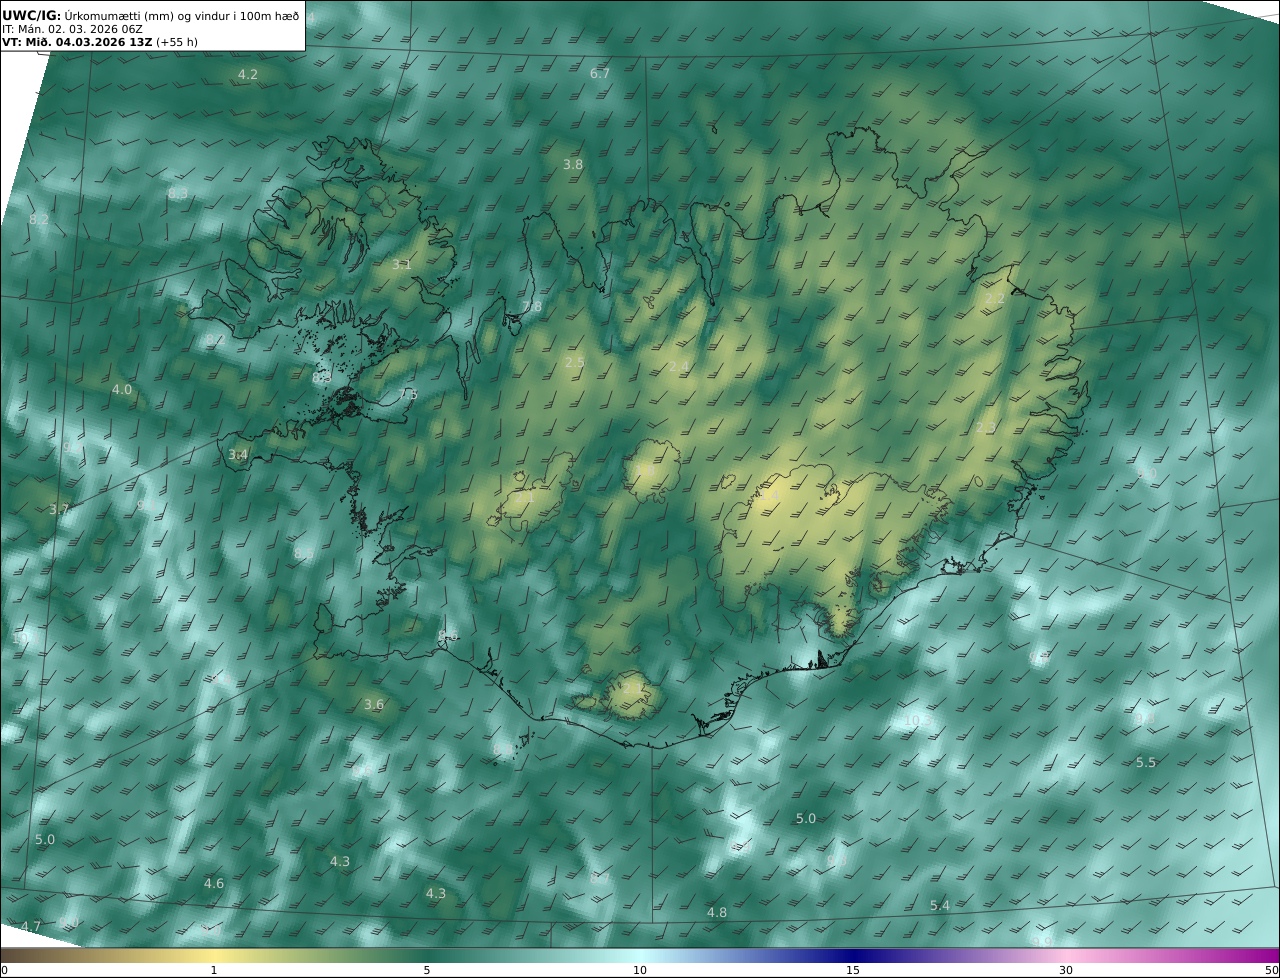Click the colorbar tick label 1

[213, 970]
